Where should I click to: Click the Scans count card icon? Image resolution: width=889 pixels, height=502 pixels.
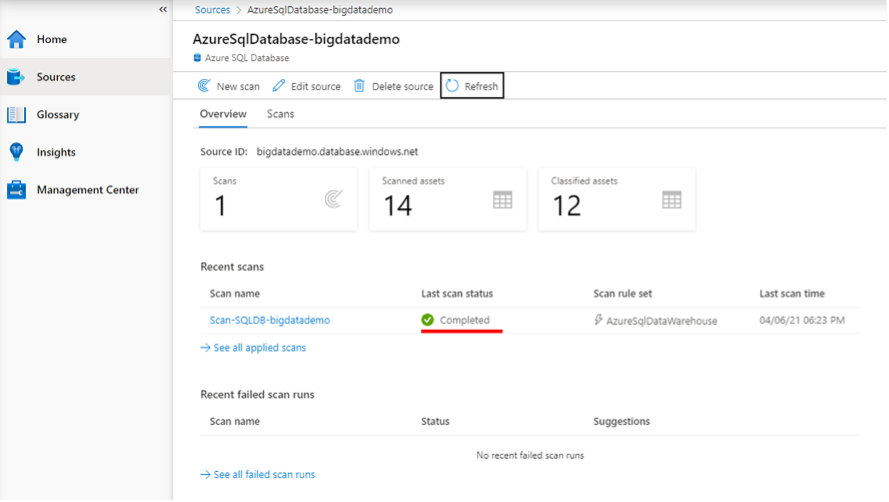333,199
